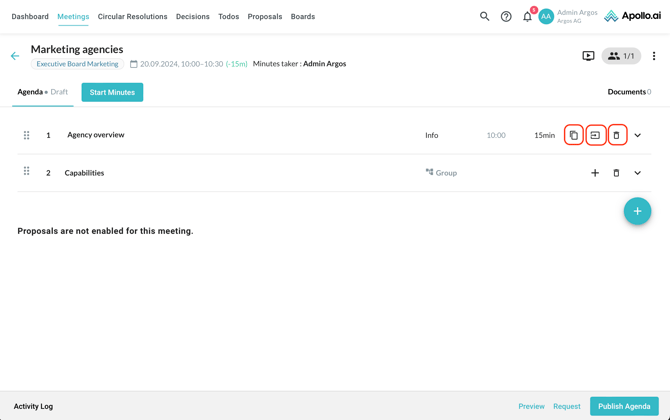Delete the Capabilities group item
The width and height of the screenshot is (670, 420).
(616, 173)
